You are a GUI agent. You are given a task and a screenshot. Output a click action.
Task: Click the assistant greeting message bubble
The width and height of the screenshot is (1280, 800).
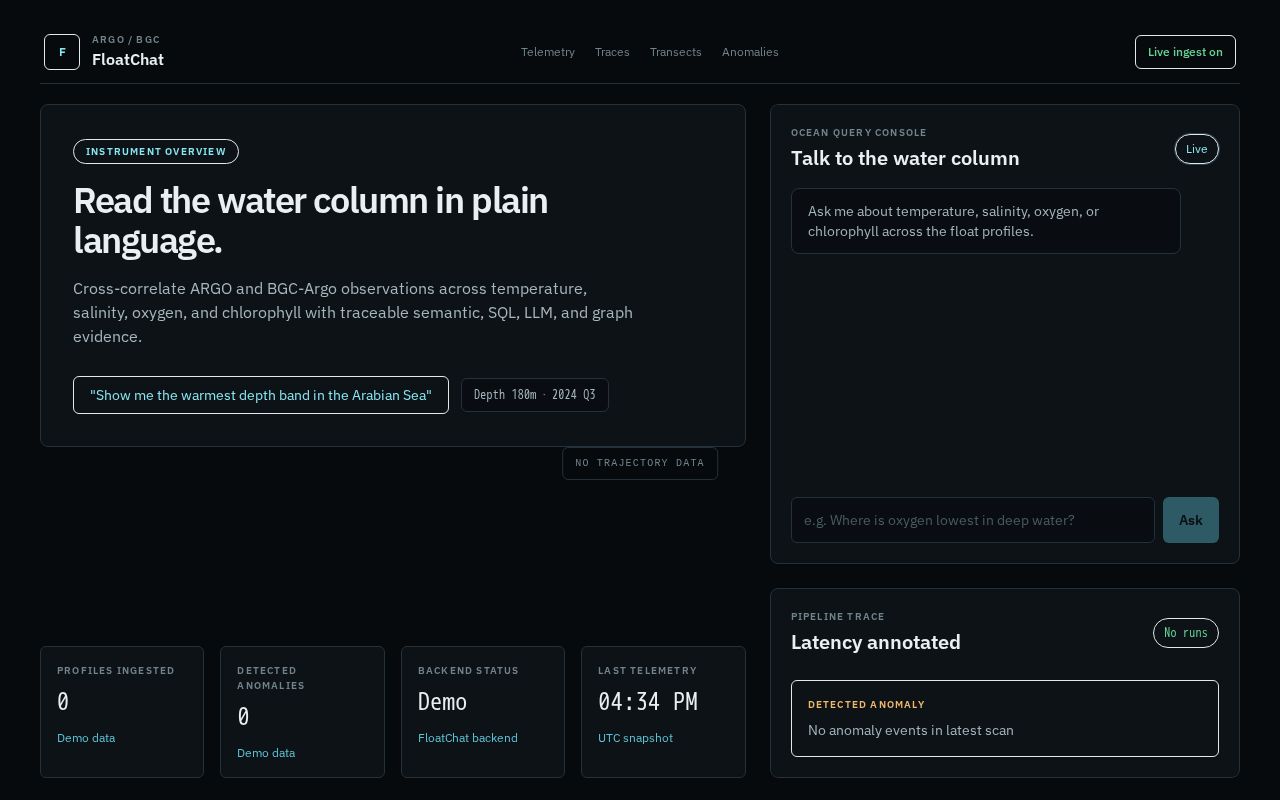click(x=986, y=221)
